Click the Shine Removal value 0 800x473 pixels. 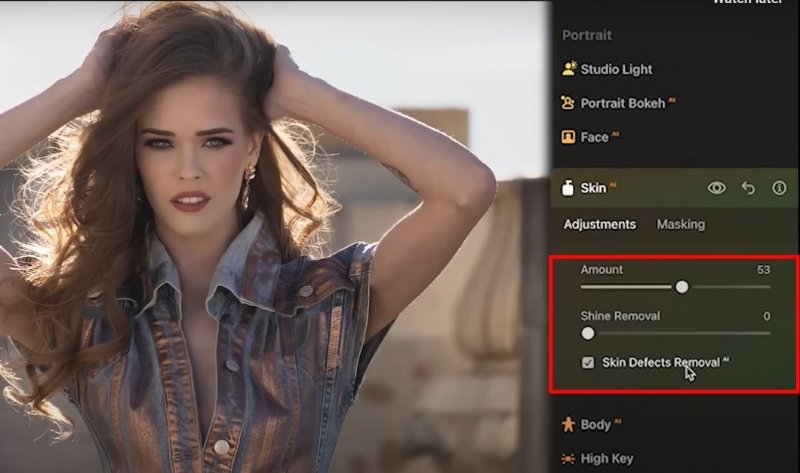point(766,316)
